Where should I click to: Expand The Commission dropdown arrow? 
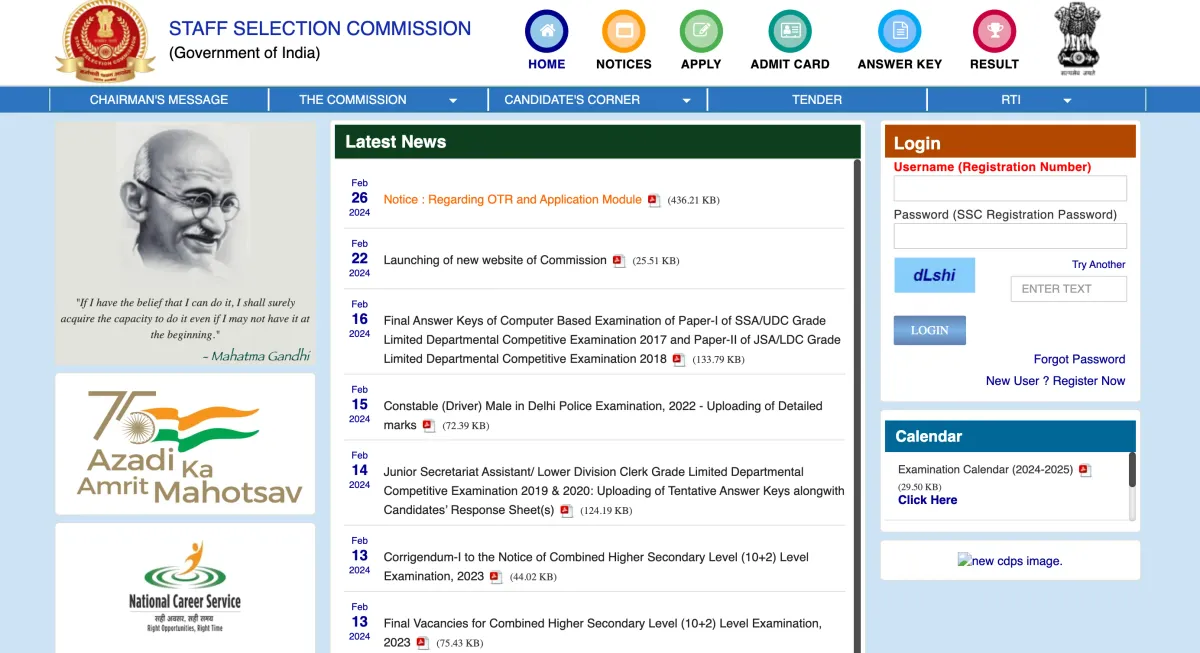coord(453,101)
